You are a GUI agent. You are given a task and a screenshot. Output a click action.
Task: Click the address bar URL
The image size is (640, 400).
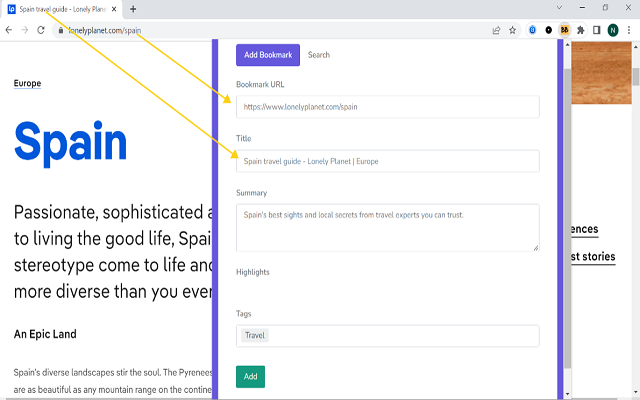104,30
